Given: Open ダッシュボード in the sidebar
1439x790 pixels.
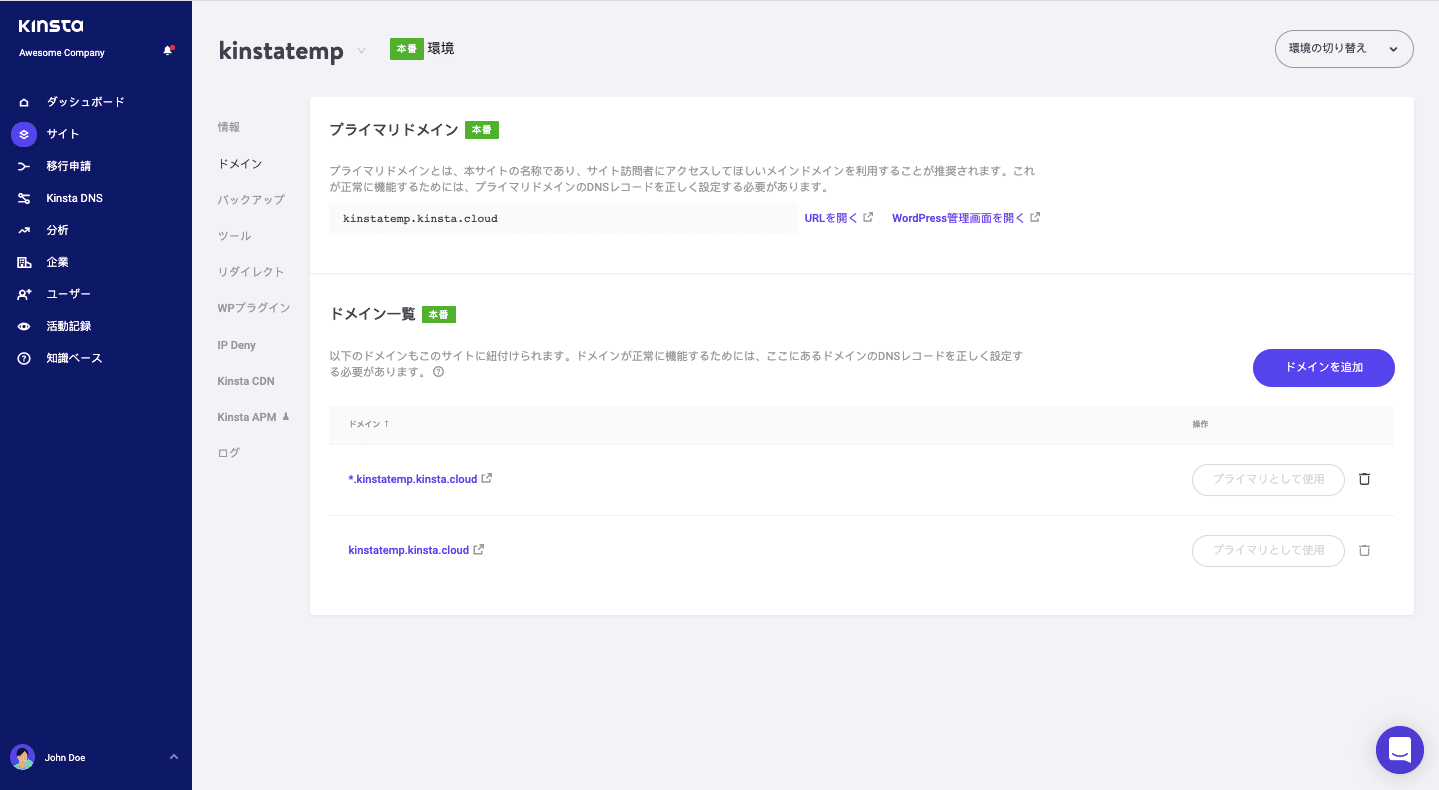Looking at the screenshot, I should pos(85,102).
